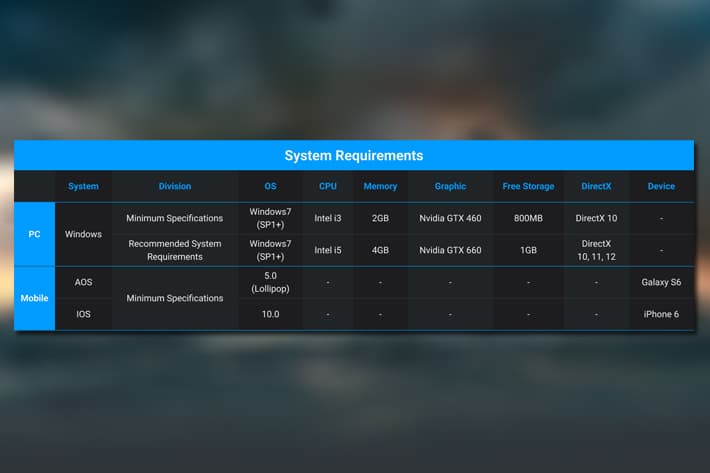This screenshot has width=710, height=473.
Task: Select the "Division" column header
Action: pyautogui.click(x=175, y=186)
